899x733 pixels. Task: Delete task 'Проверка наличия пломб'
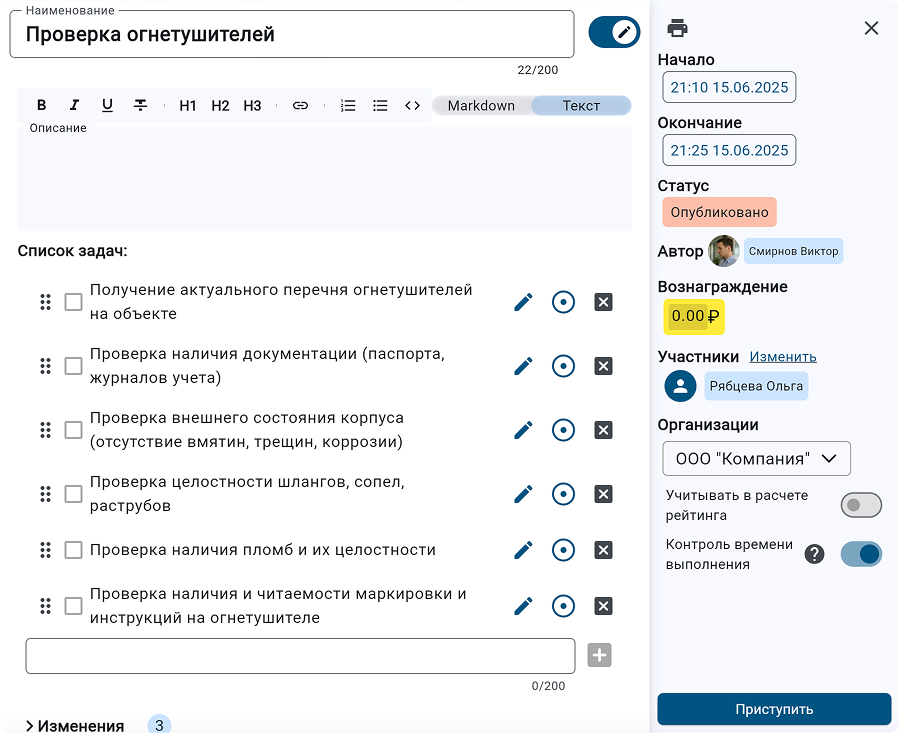[x=603, y=550]
